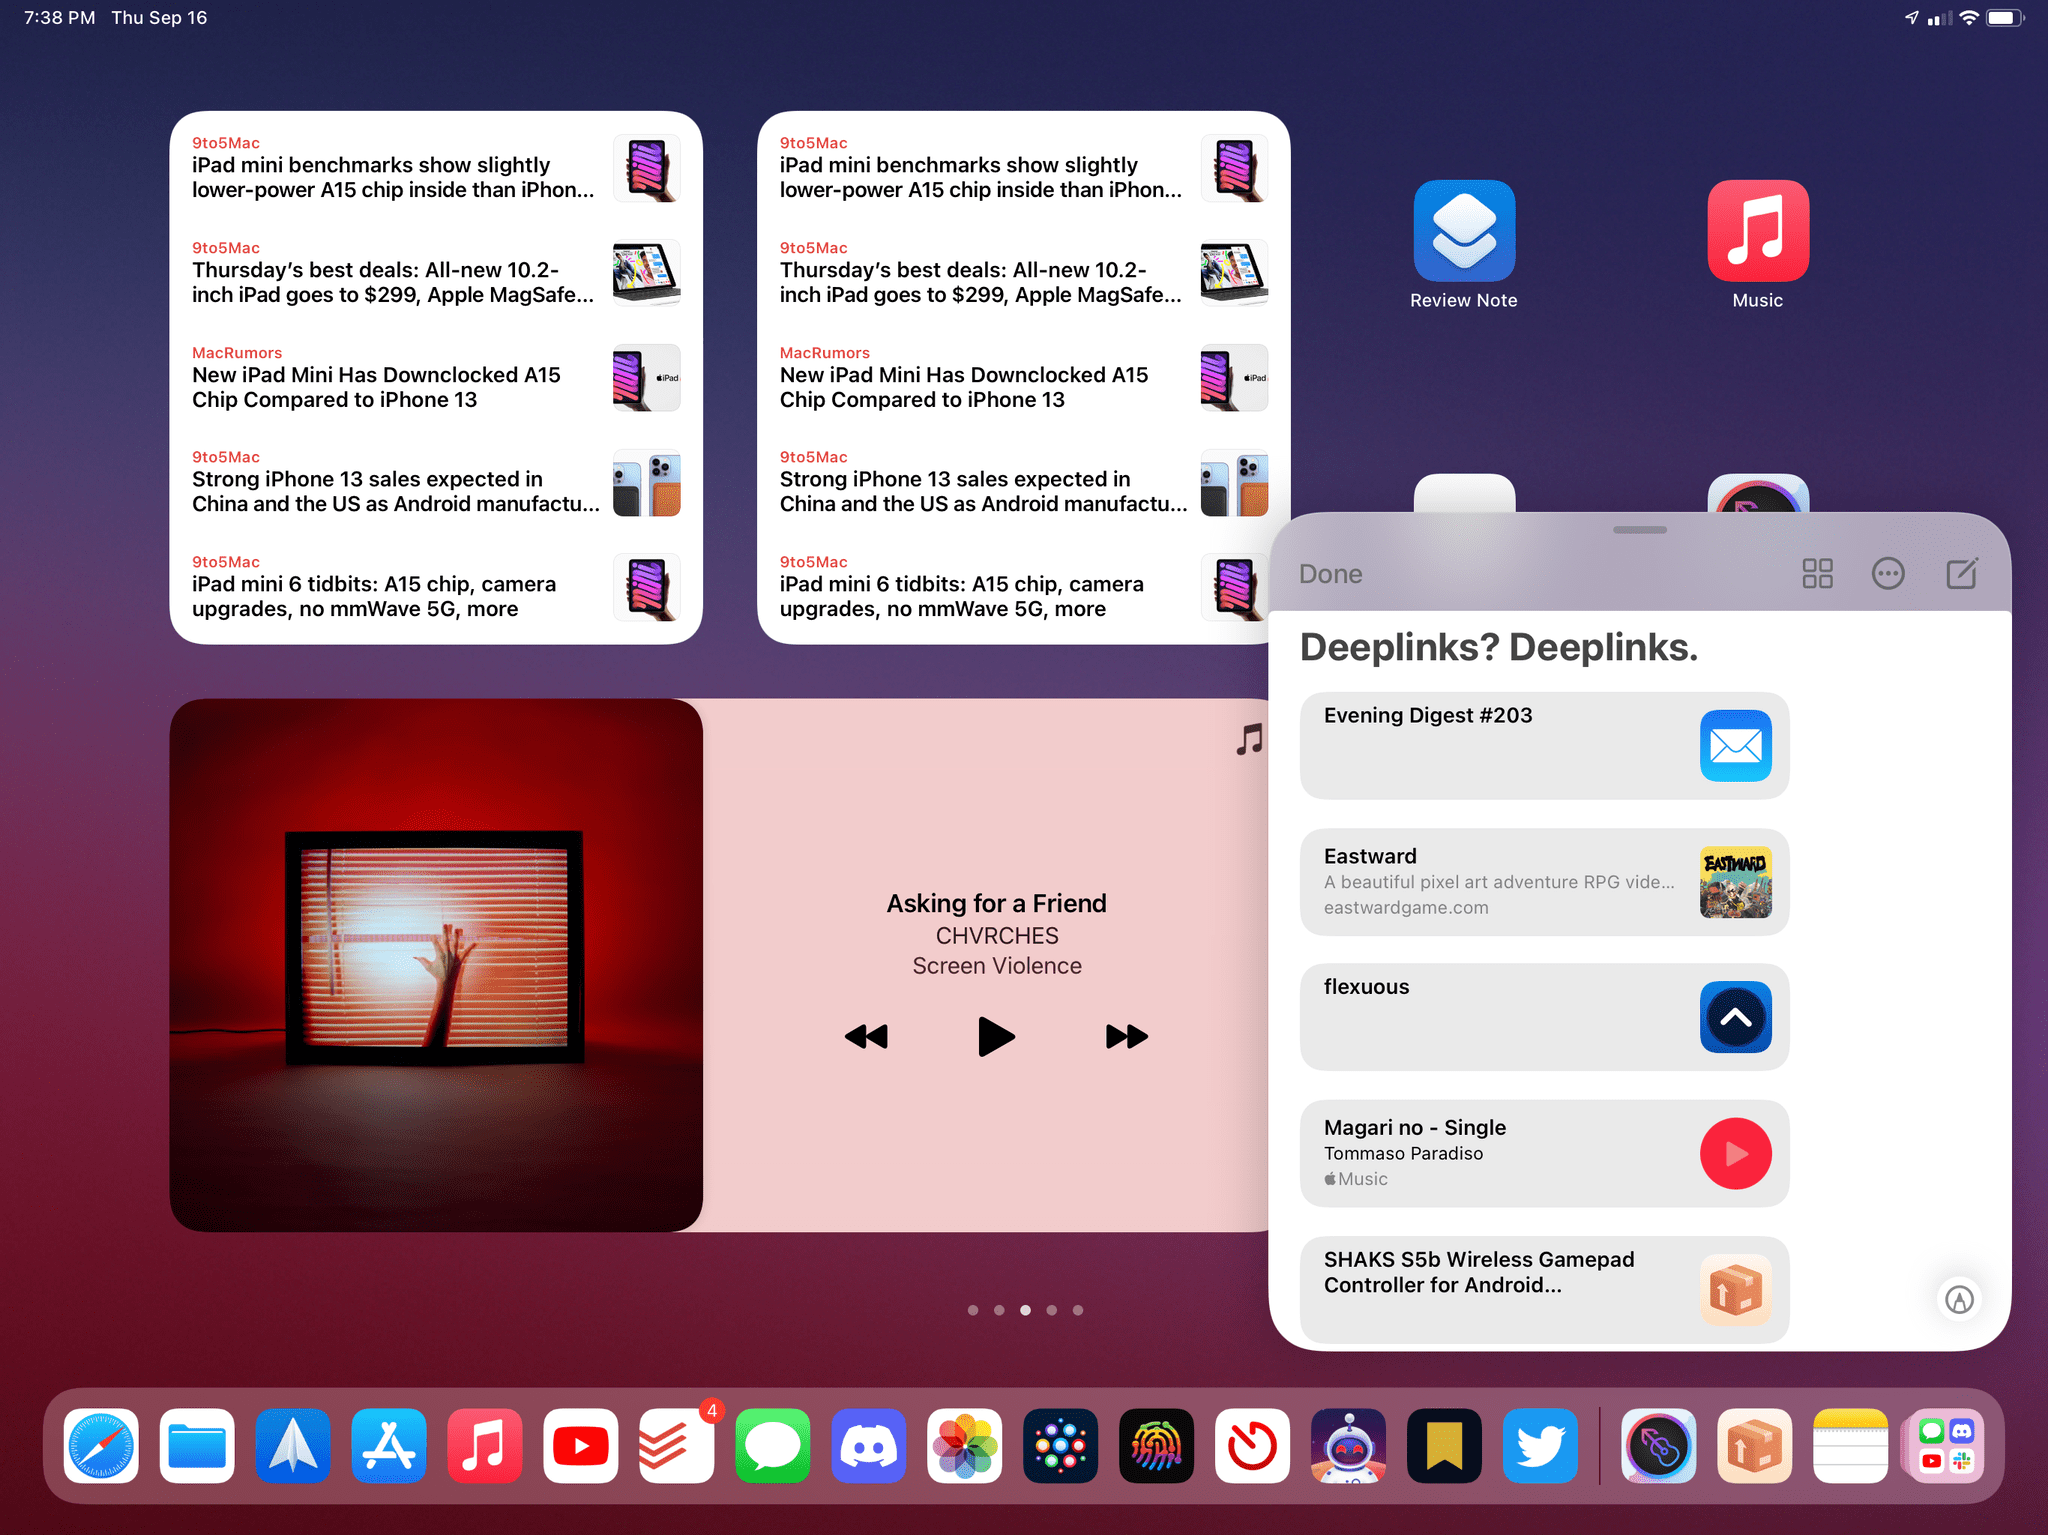Open right widget iPad mini 6 tidbits article
The height and width of the screenshot is (1535, 2048).
pyautogui.click(x=1024, y=587)
